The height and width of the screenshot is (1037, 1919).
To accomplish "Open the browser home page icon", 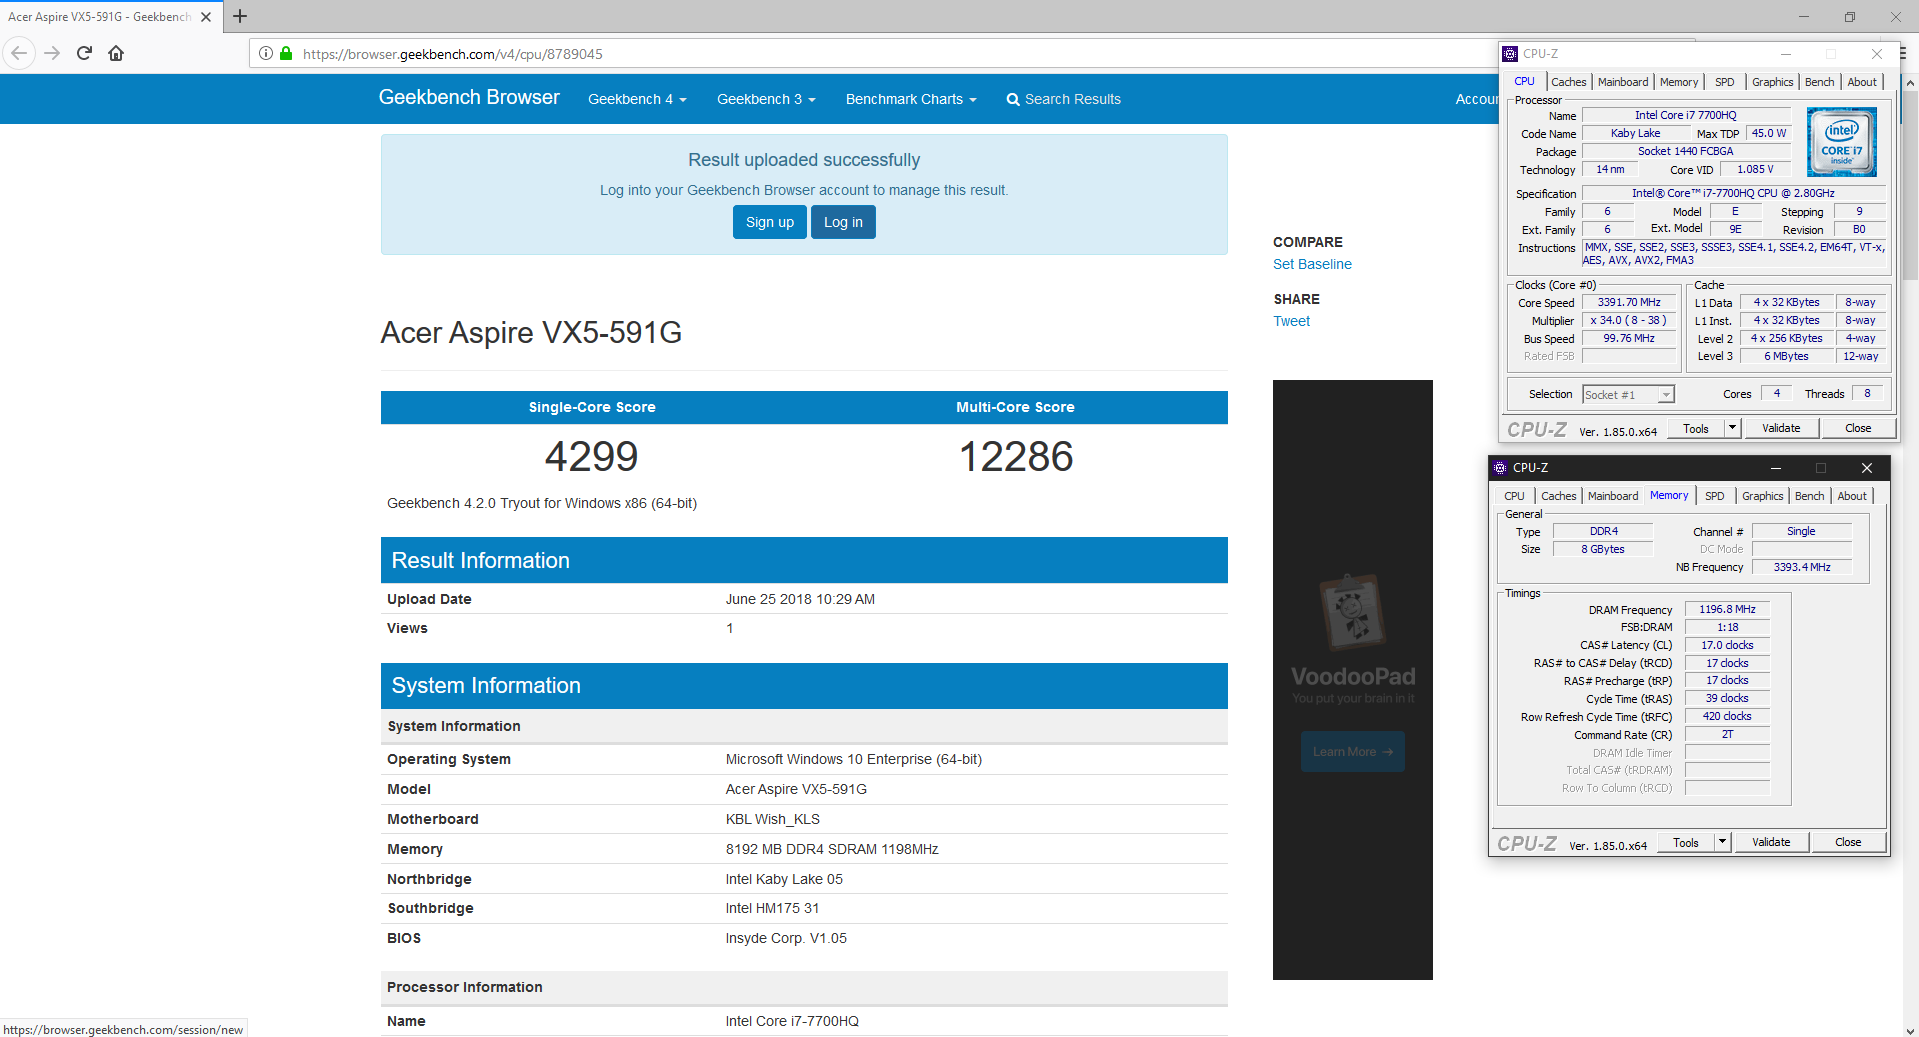I will pos(116,53).
